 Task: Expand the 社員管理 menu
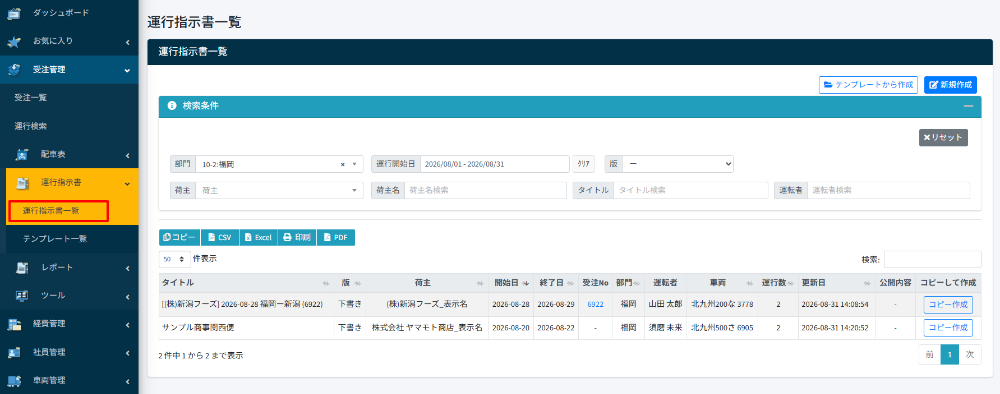[69, 352]
